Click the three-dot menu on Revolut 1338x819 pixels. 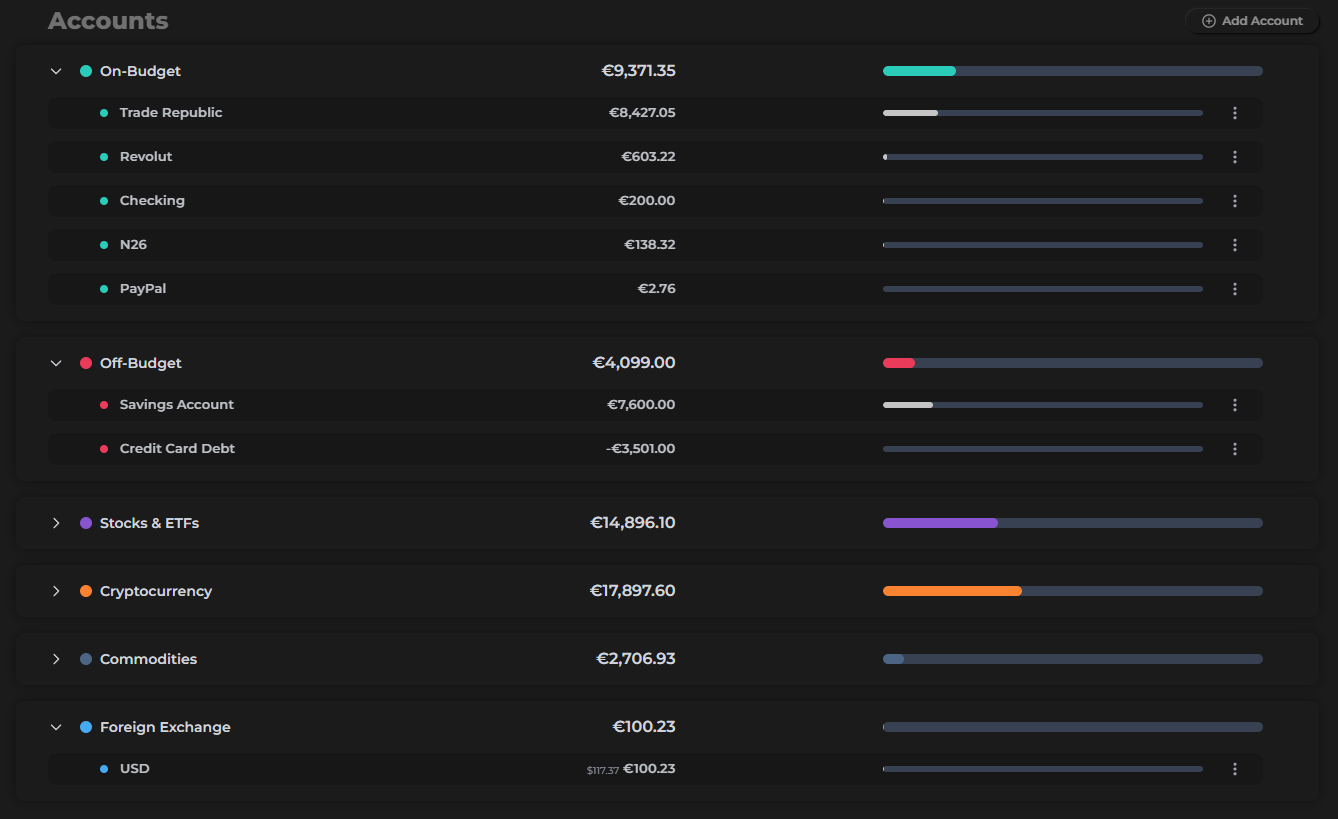click(x=1234, y=157)
